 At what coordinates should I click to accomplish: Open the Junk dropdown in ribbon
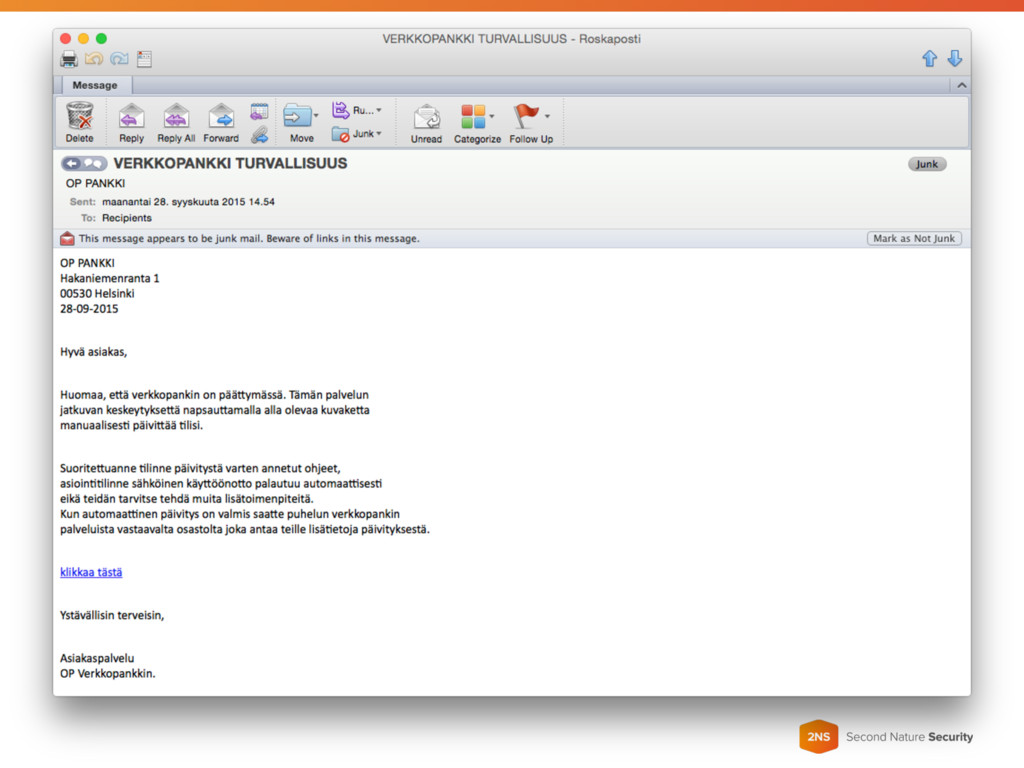tap(357, 134)
